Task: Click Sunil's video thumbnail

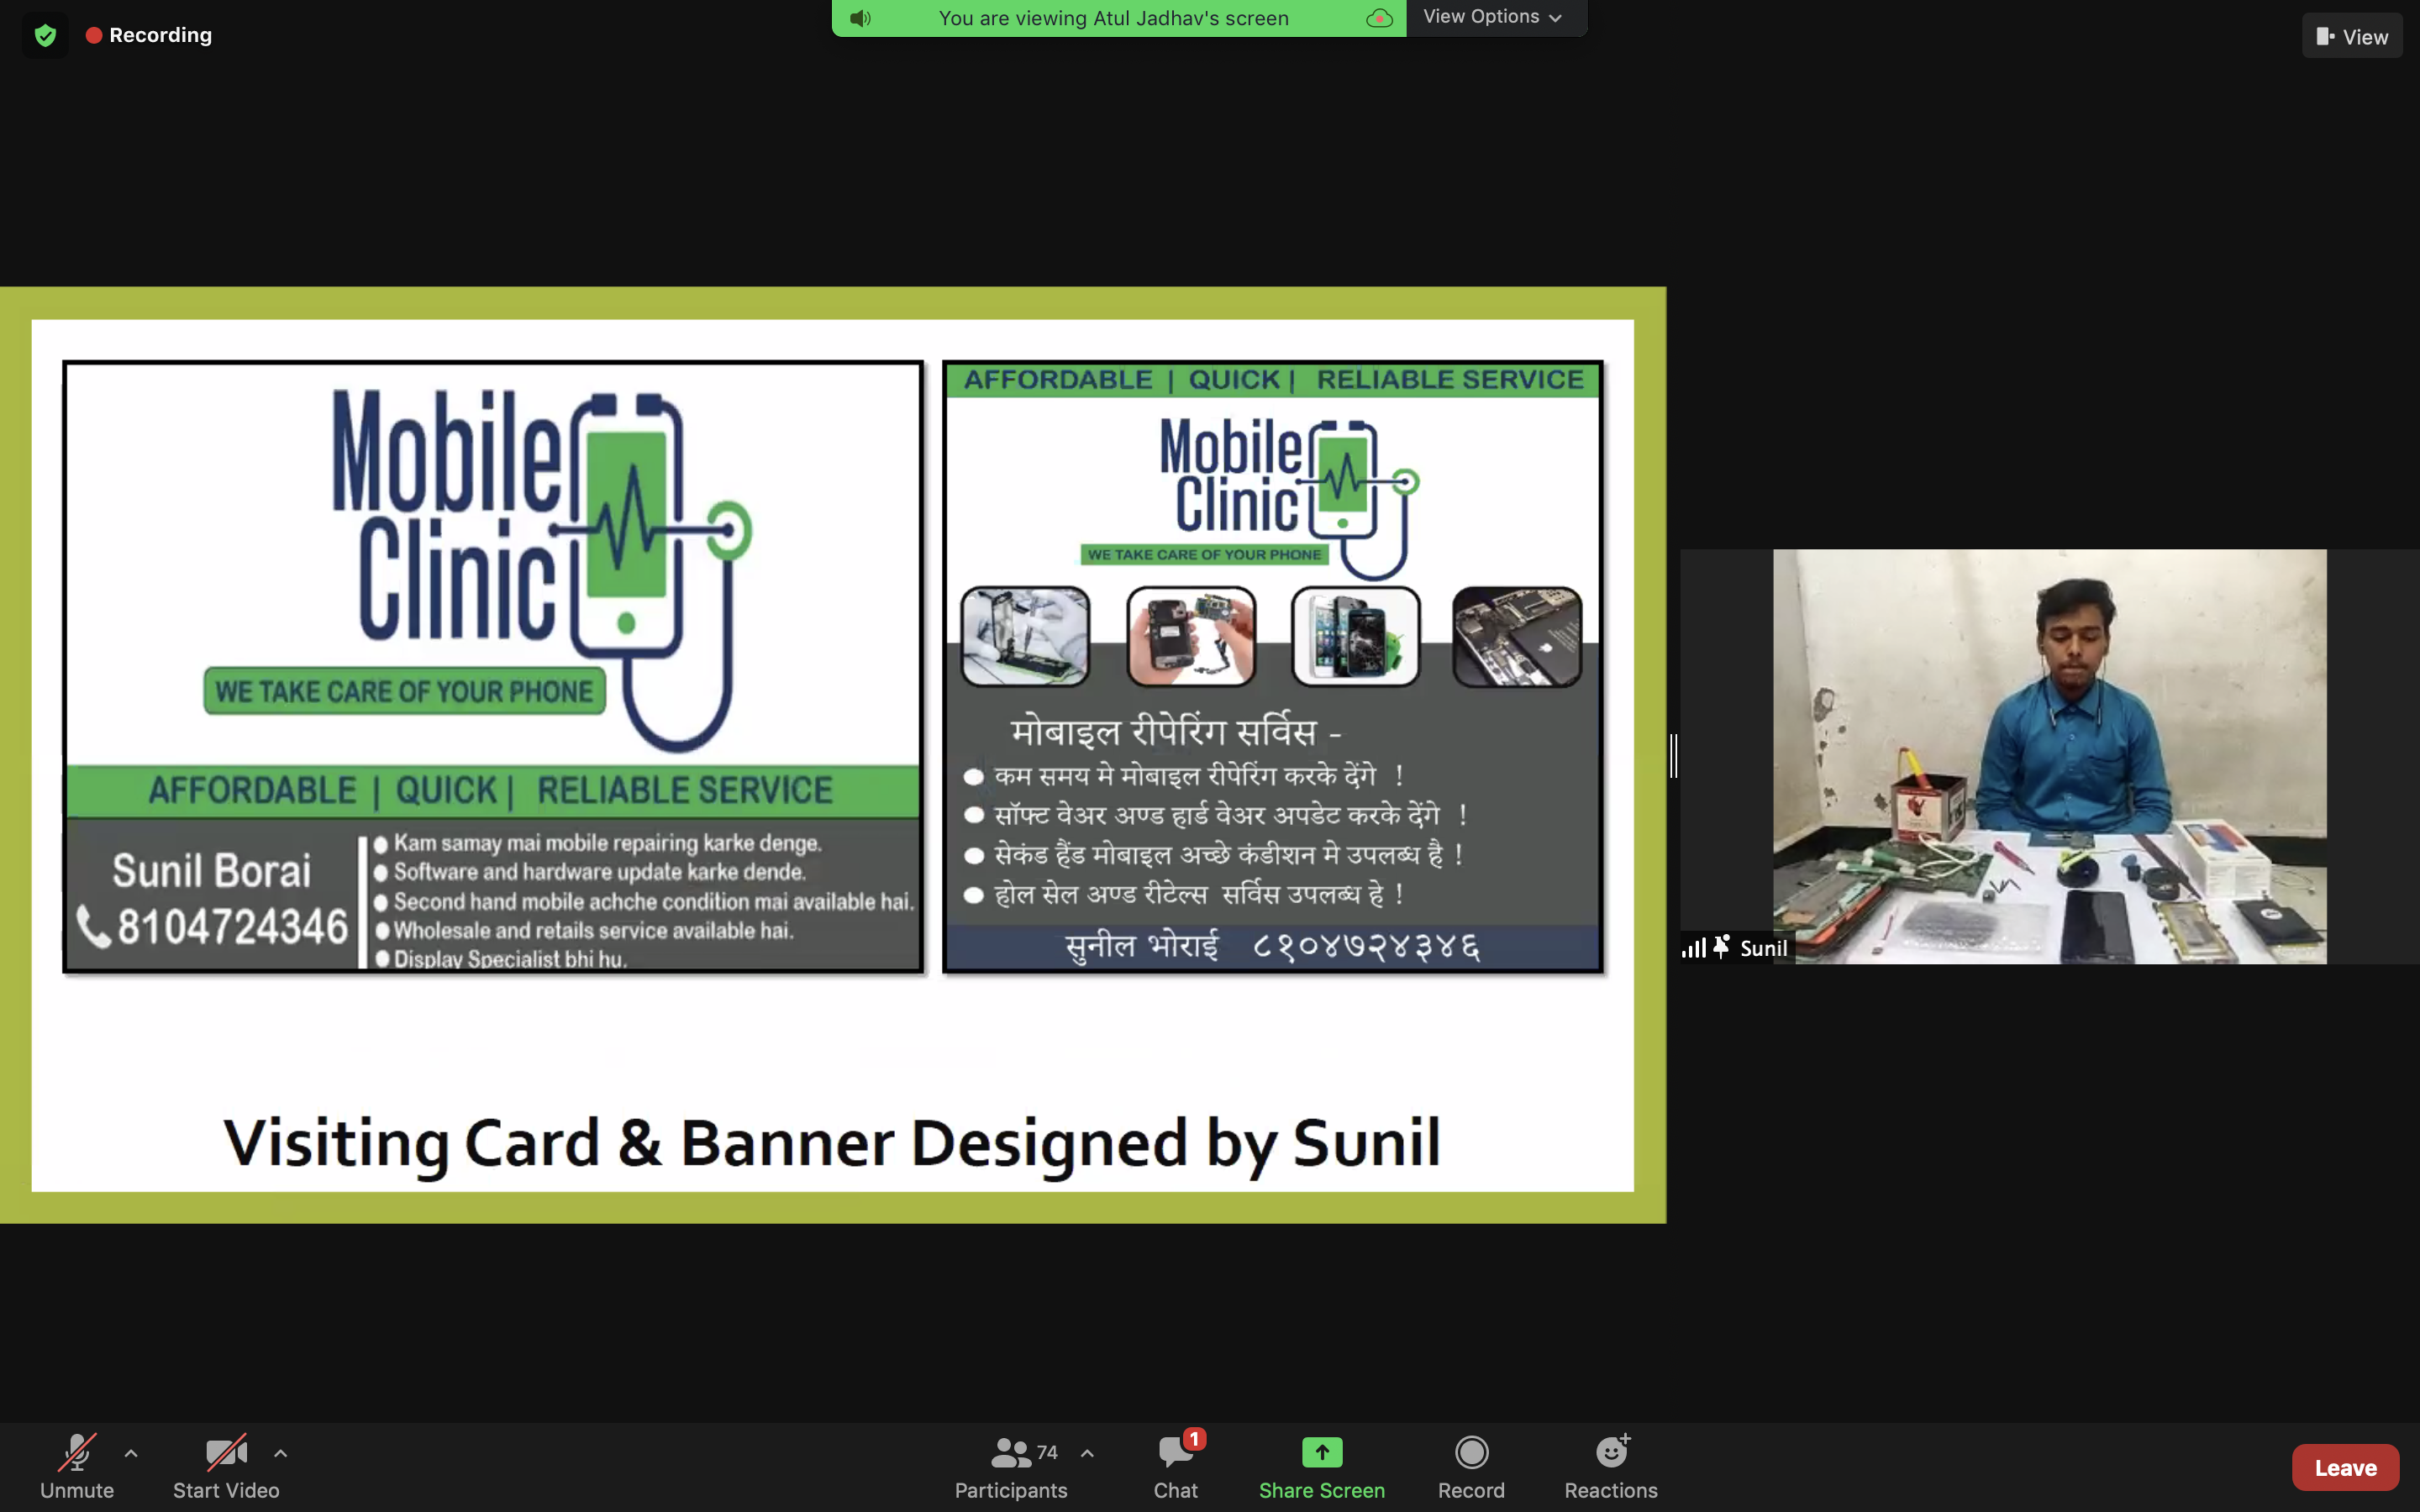Action: click(x=2049, y=756)
